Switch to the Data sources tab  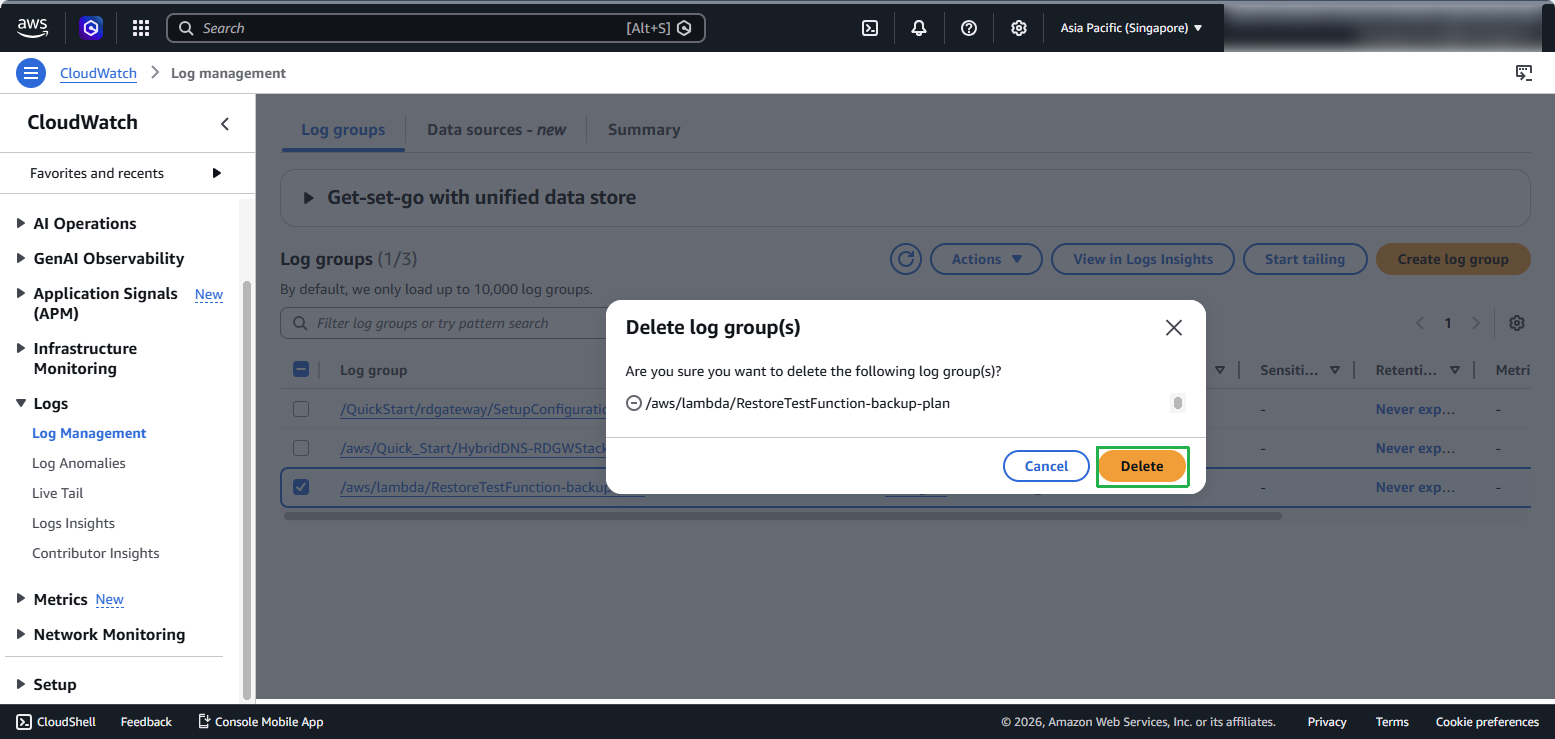pyautogui.click(x=496, y=130)
